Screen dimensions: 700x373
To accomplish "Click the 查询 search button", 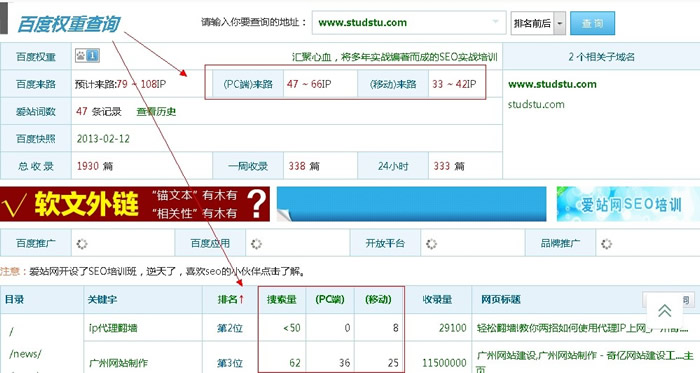I will click(x=592, y=23).
